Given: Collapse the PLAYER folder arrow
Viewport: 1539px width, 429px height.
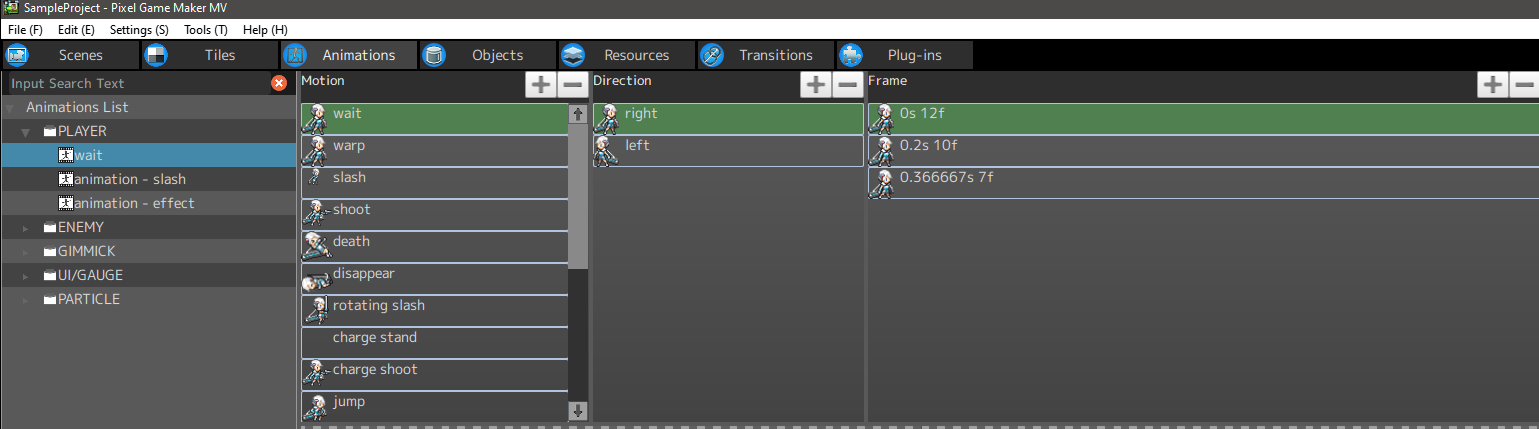Looking at the screenshot, I should [x=27, y=132].
